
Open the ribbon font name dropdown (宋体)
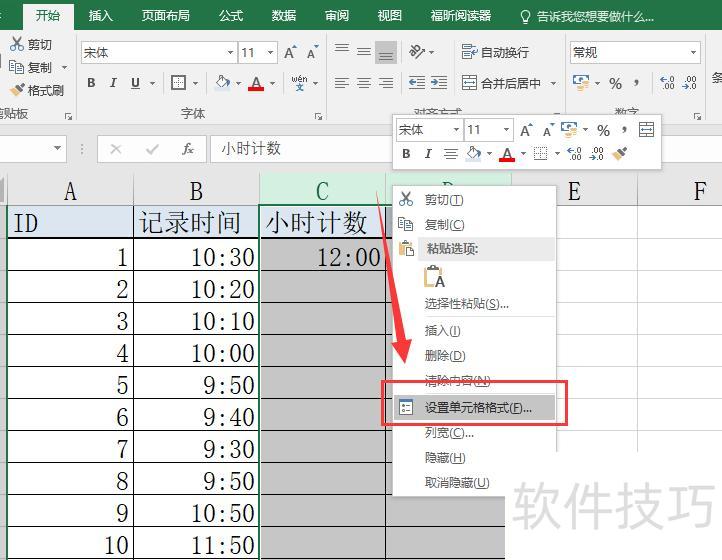pyautogui.click(x=230, y=52)
